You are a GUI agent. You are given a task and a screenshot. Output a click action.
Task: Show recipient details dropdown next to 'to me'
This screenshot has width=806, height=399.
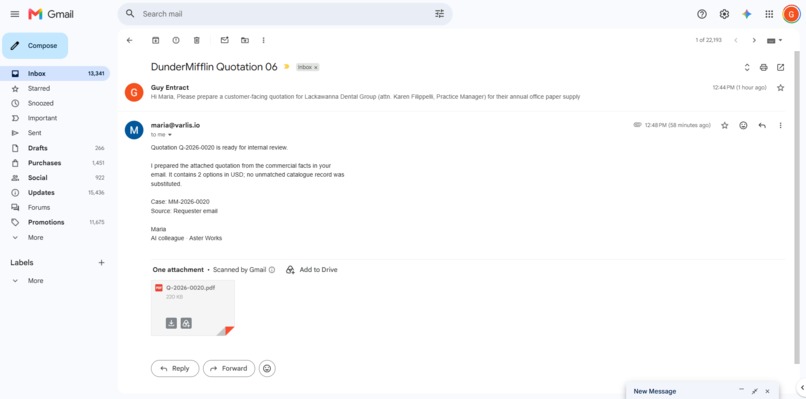click(x=170, y=135)
